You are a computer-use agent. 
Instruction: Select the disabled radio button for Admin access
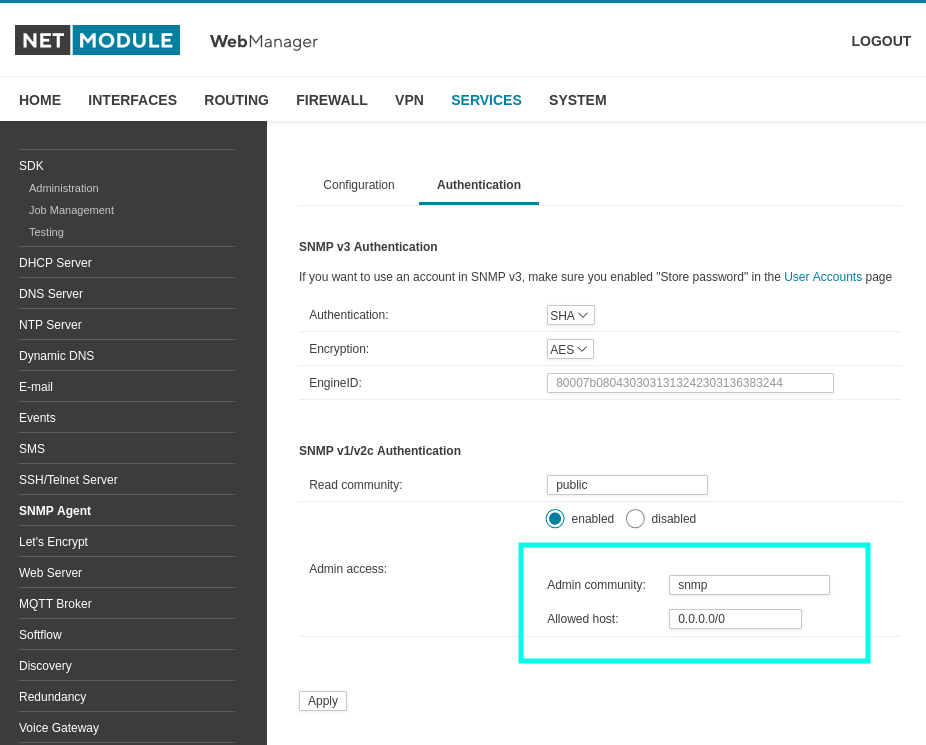(x=635, y=519)
